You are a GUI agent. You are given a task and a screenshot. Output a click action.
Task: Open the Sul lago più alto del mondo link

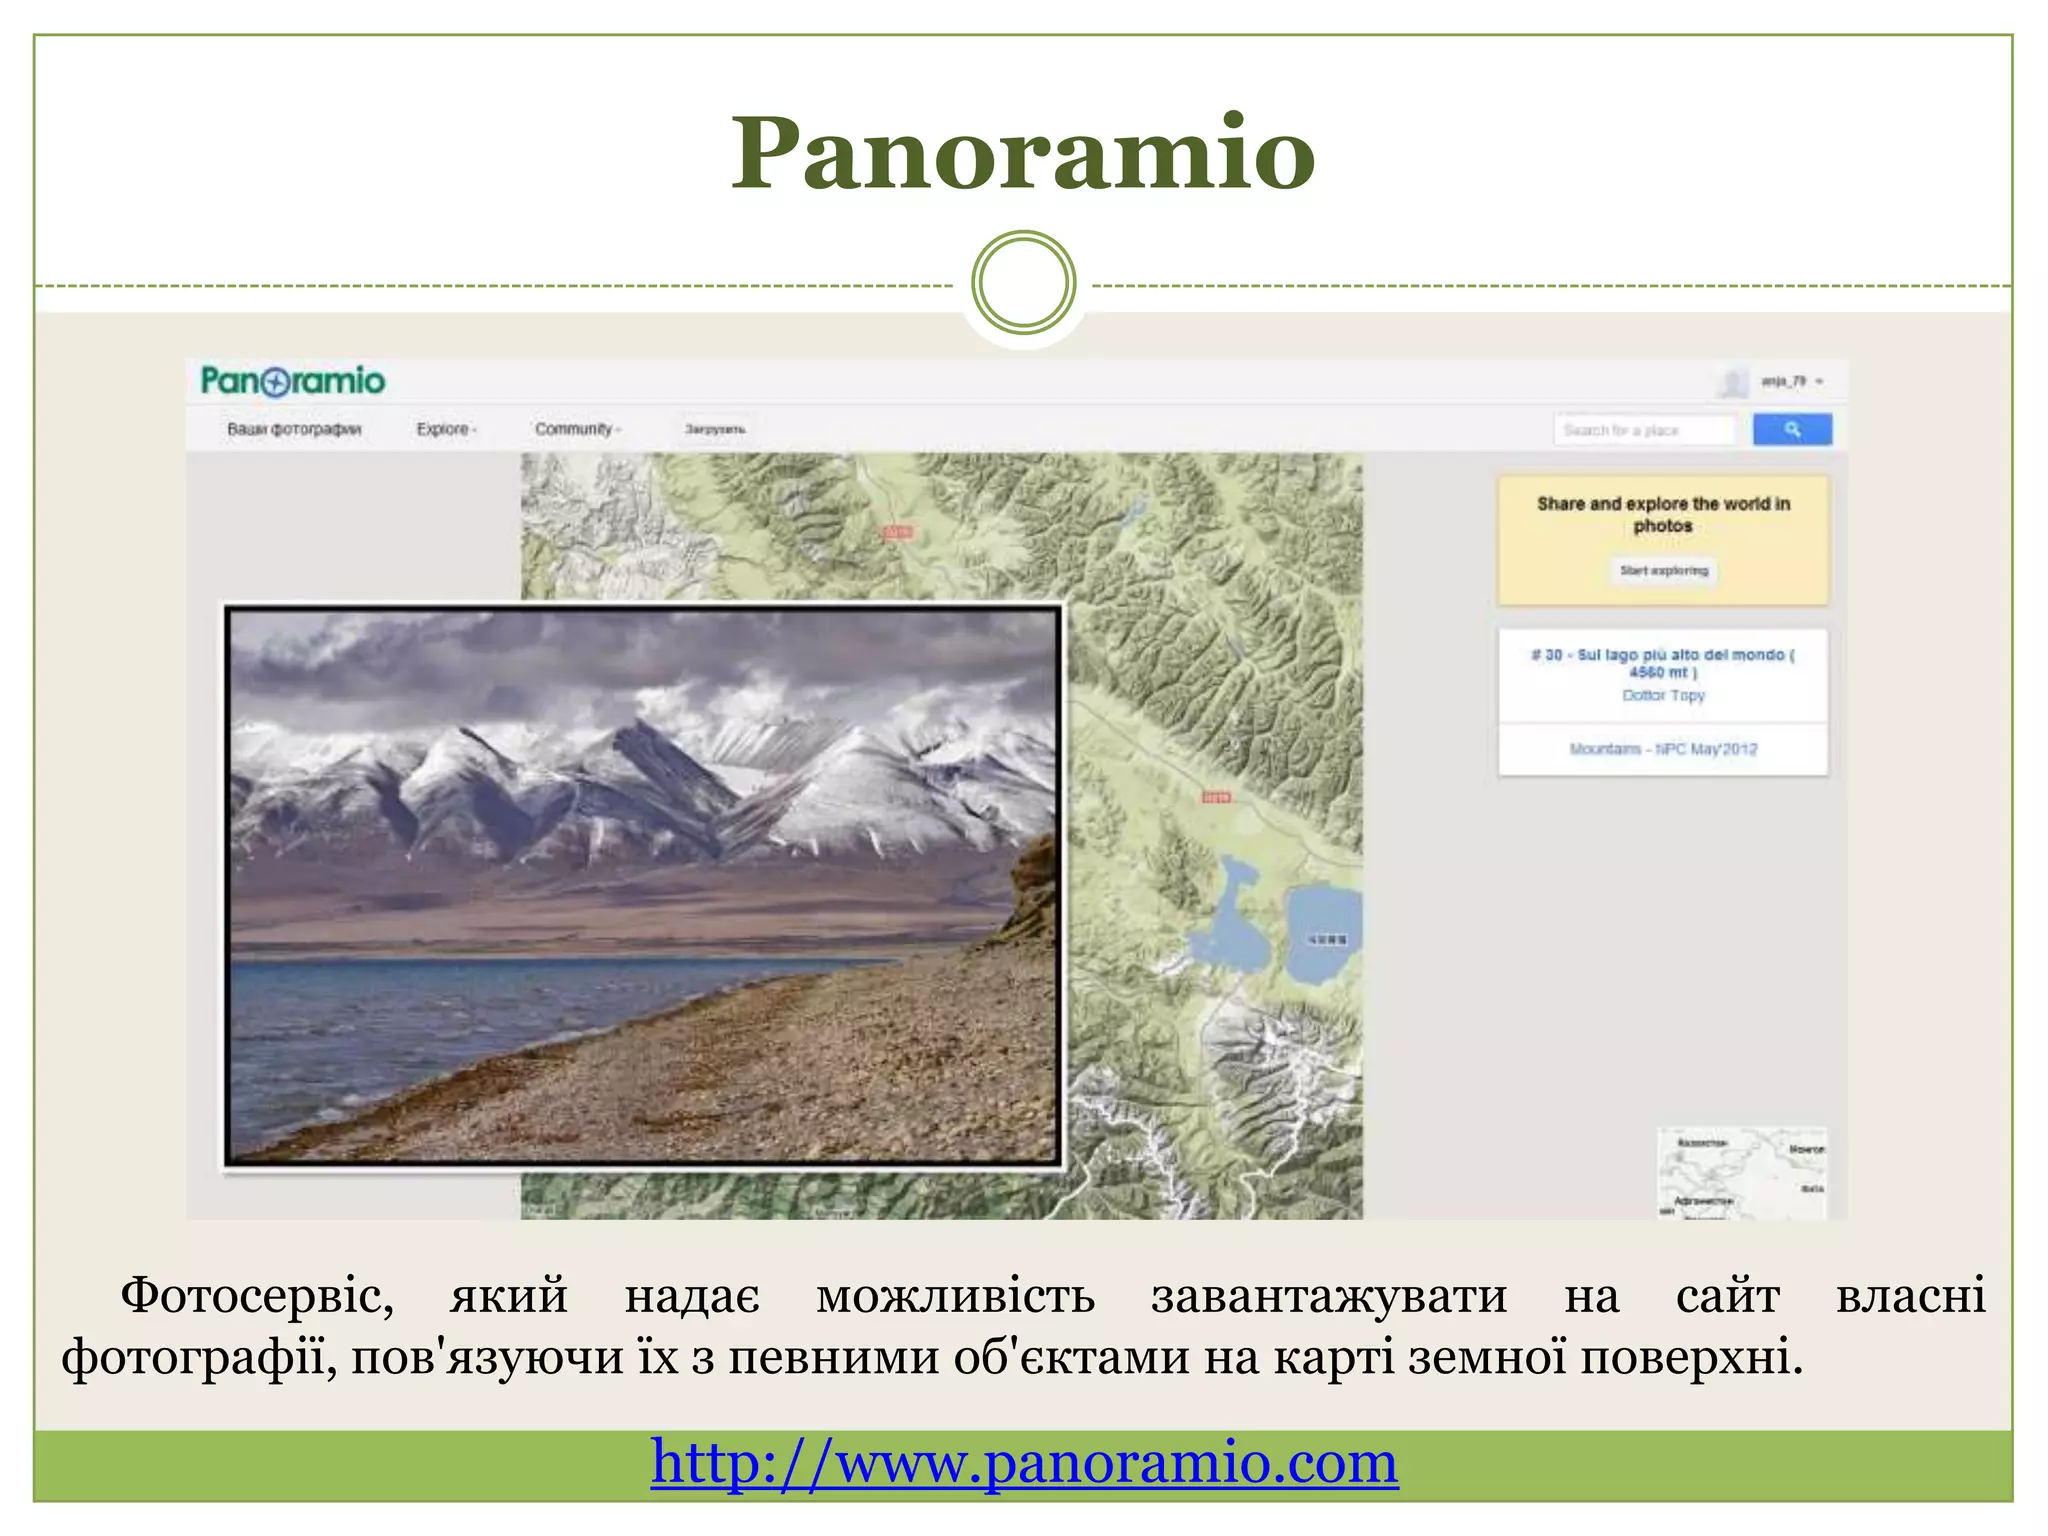(x=1663, y=663)
